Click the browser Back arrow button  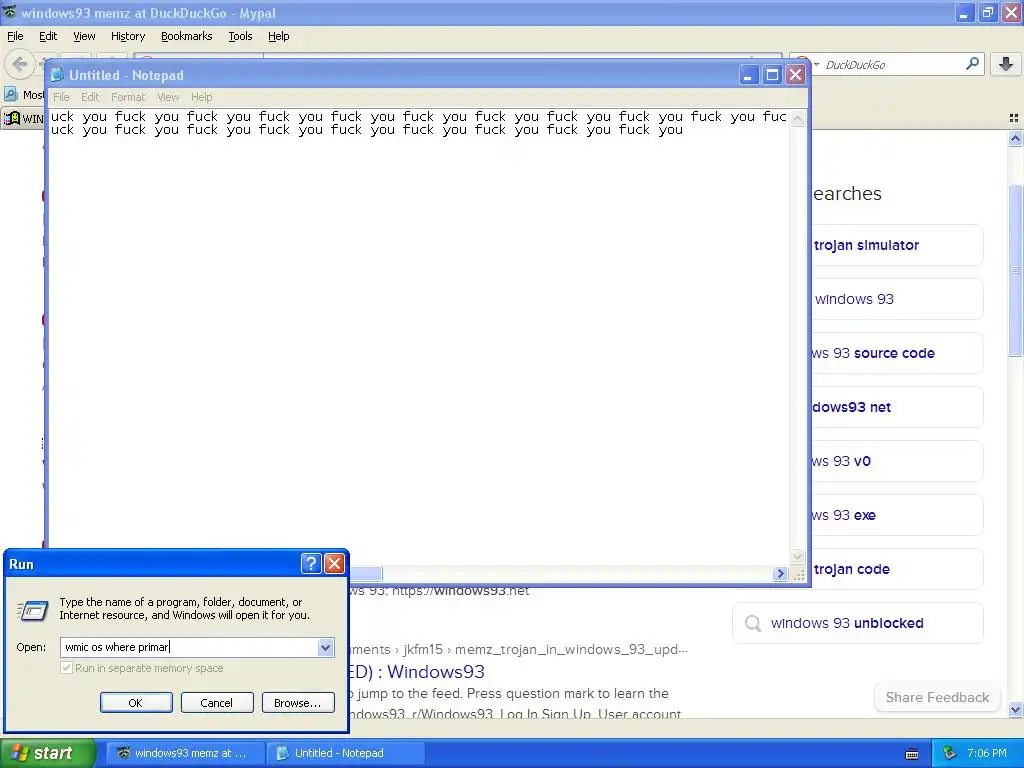point(20,64)
